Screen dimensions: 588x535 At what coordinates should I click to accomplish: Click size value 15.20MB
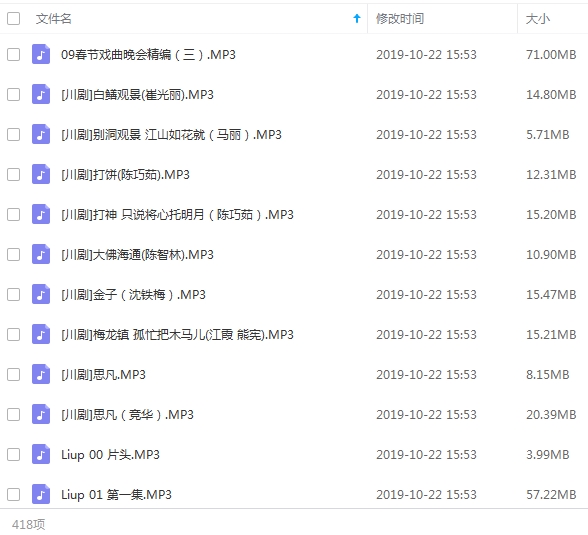point(551,215)
